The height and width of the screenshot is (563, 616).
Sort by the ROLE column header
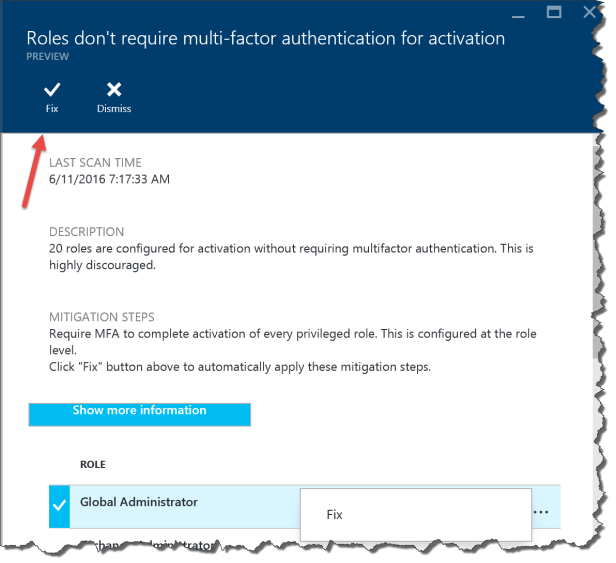coord(93,465)
